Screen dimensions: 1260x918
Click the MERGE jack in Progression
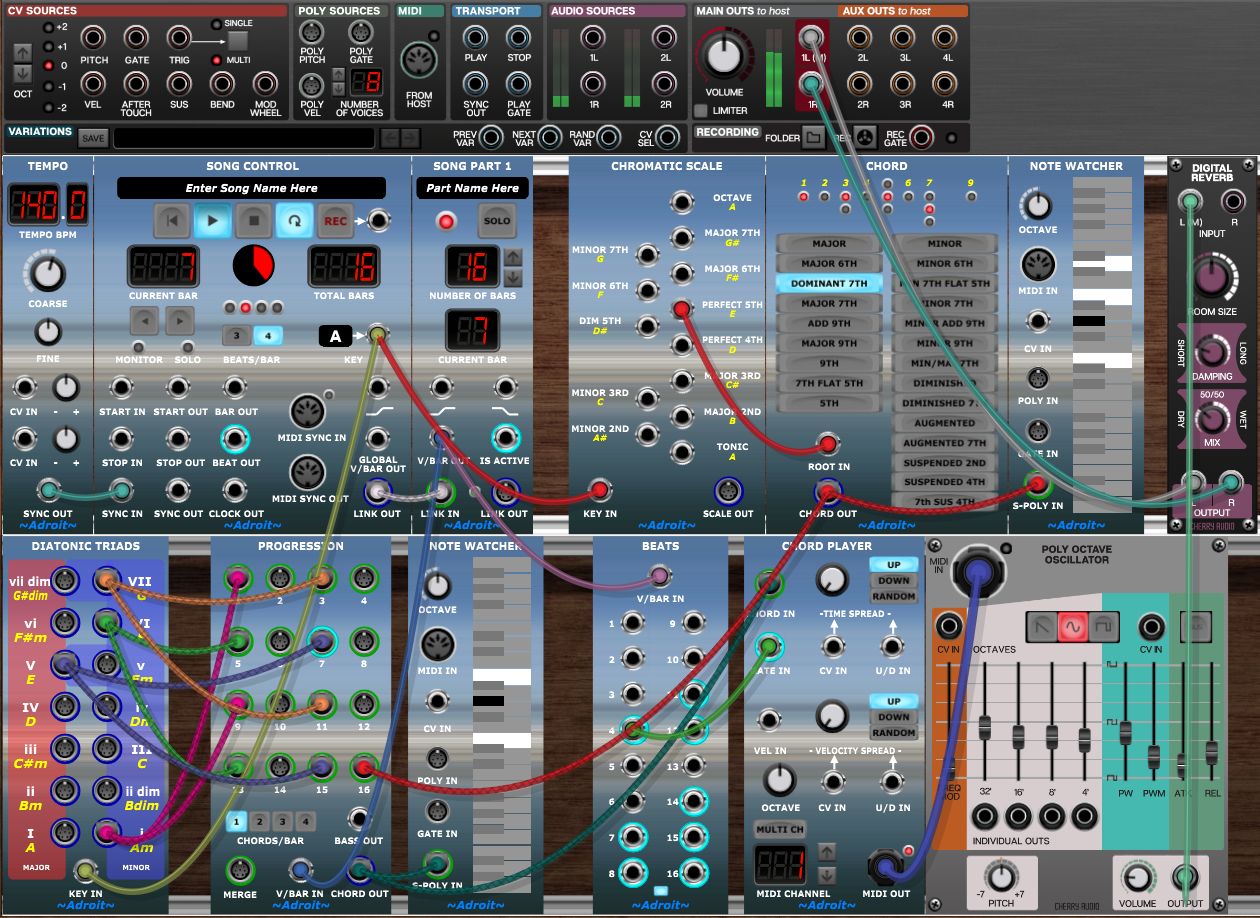[239, 869]
